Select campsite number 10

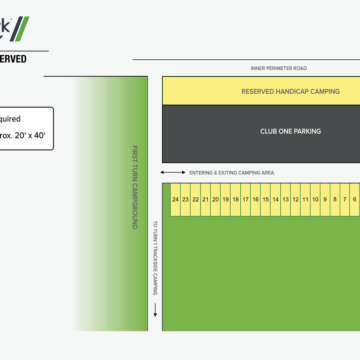pos(315,200)
